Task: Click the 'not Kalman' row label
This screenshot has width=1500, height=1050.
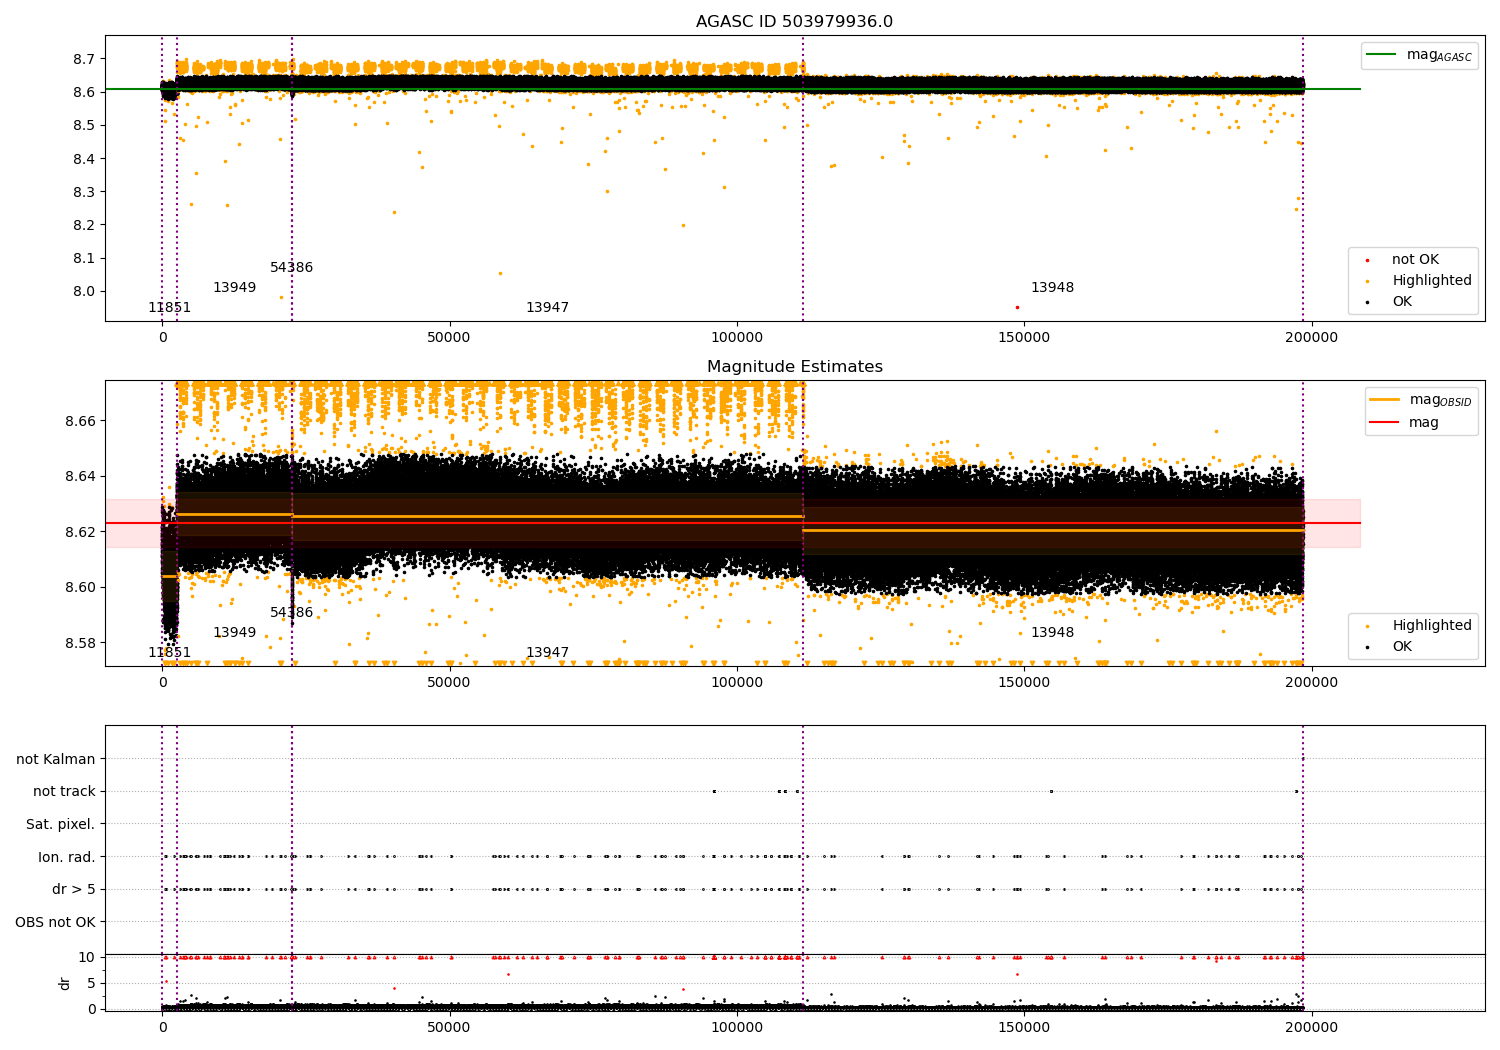Action: (x=56, y=760)
